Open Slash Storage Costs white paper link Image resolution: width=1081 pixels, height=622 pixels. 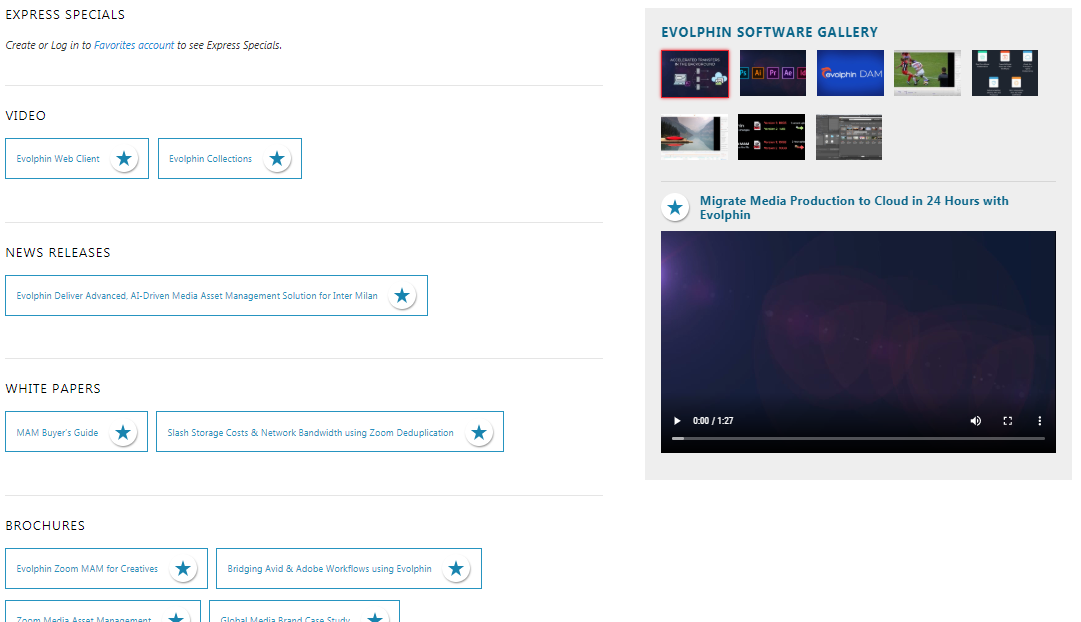coord(310,433)
